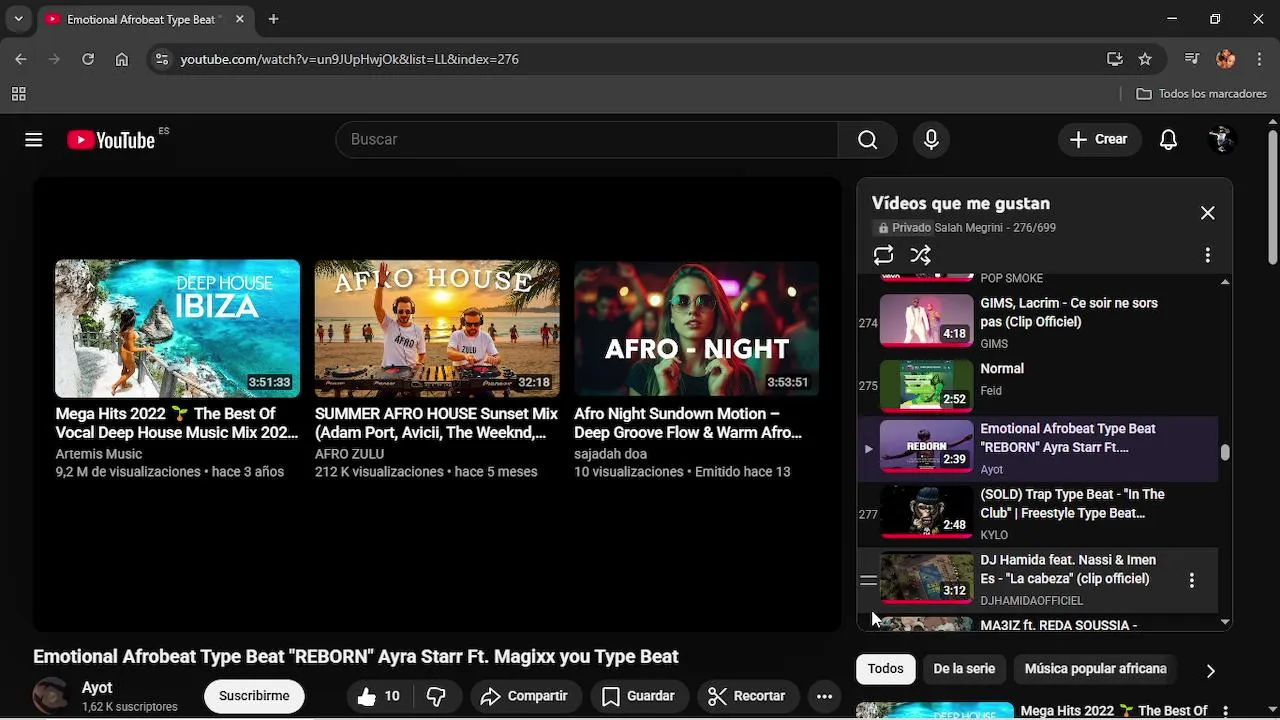Toggle playlist loop
Image resolution: width=1280 pixels, height=720 pixels.
883,255
